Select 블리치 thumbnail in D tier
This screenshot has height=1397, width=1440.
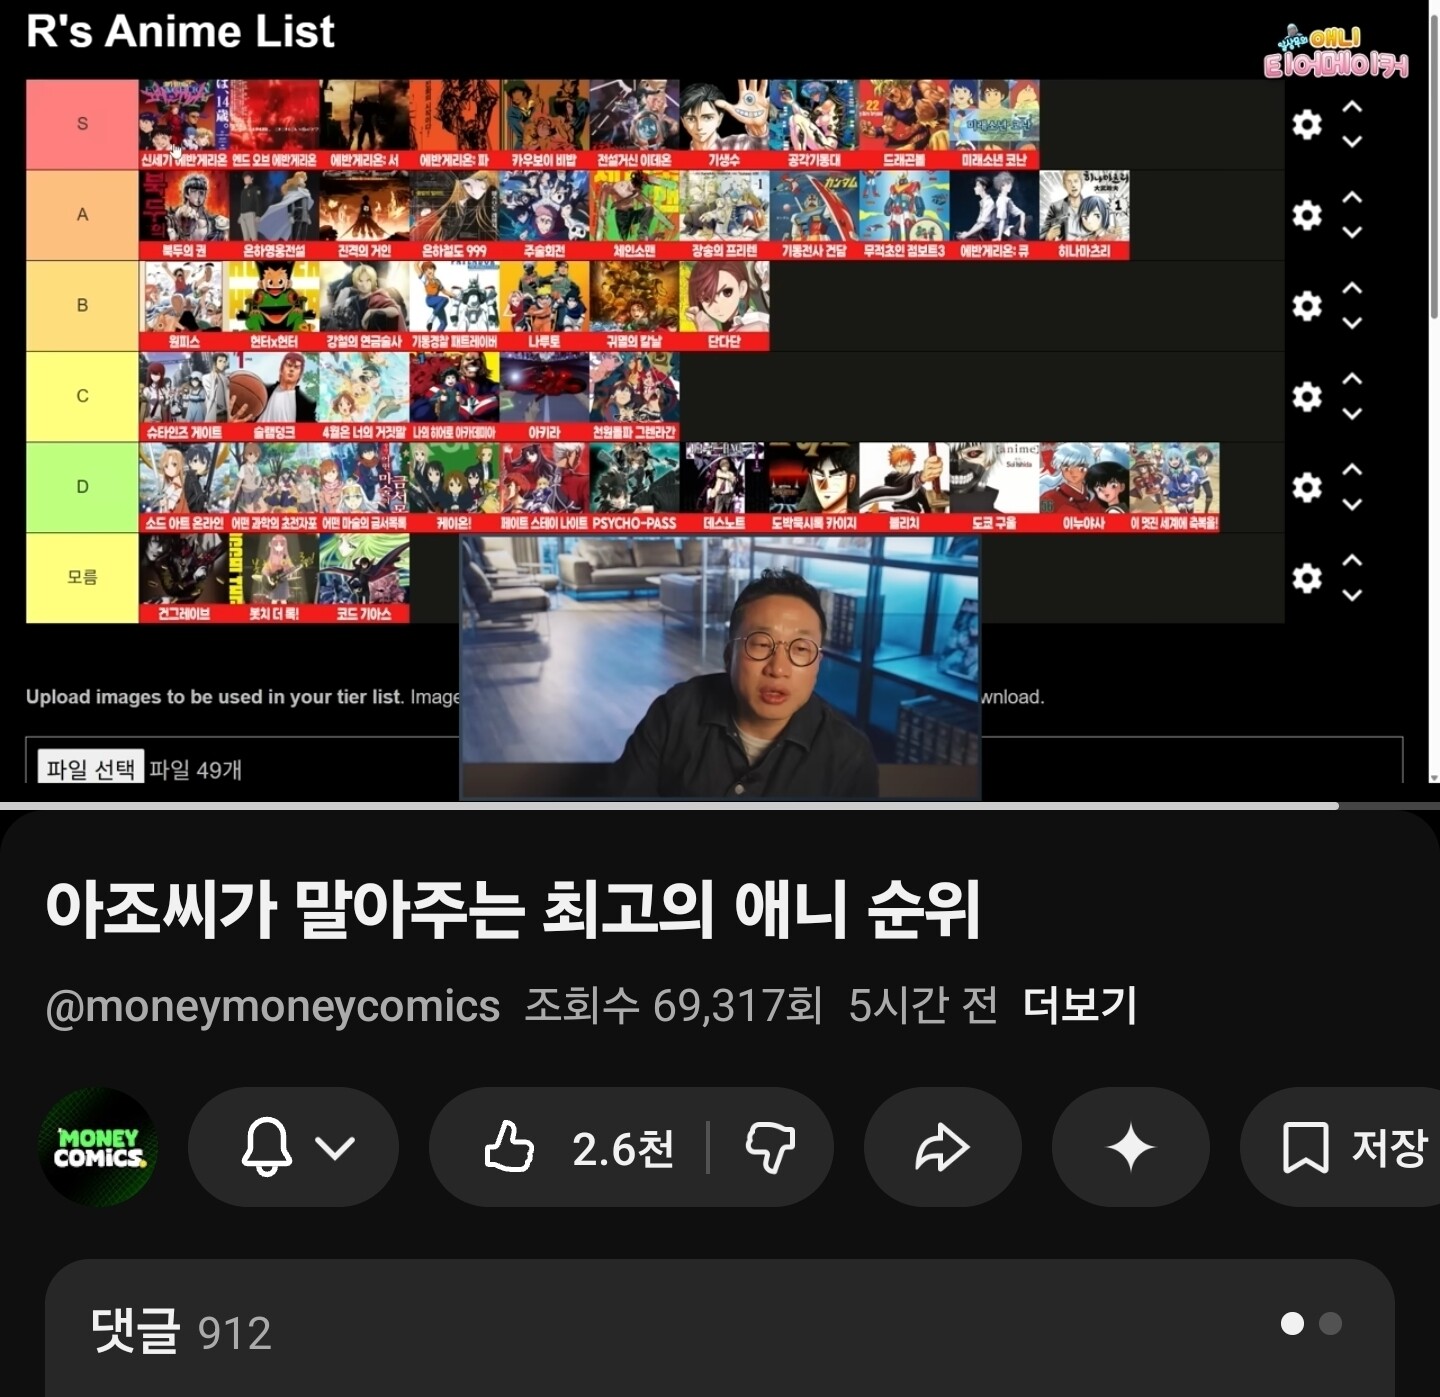pos(904,487)
